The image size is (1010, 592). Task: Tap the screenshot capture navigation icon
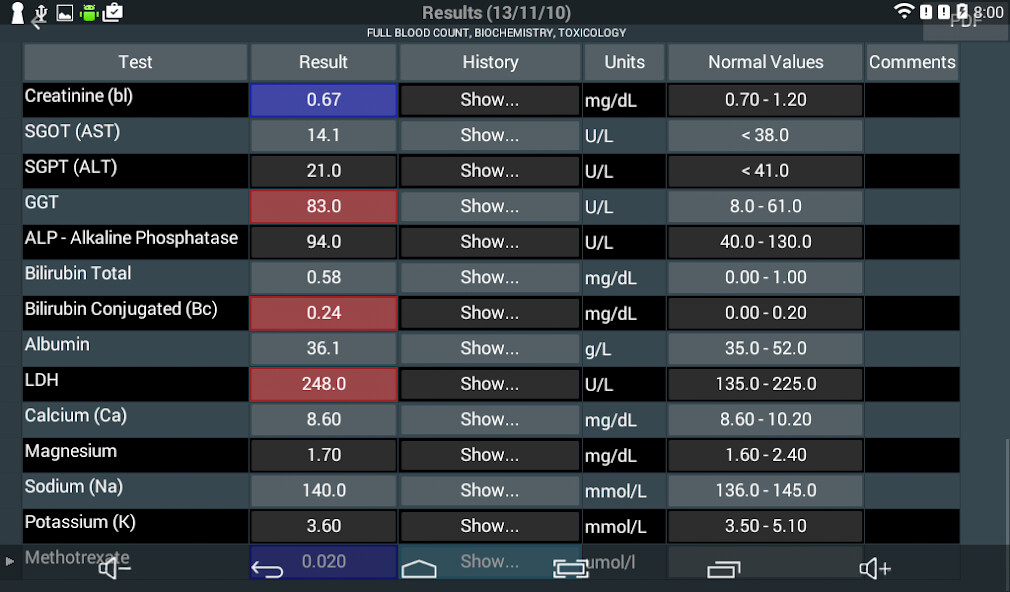[x=571, y=568]
